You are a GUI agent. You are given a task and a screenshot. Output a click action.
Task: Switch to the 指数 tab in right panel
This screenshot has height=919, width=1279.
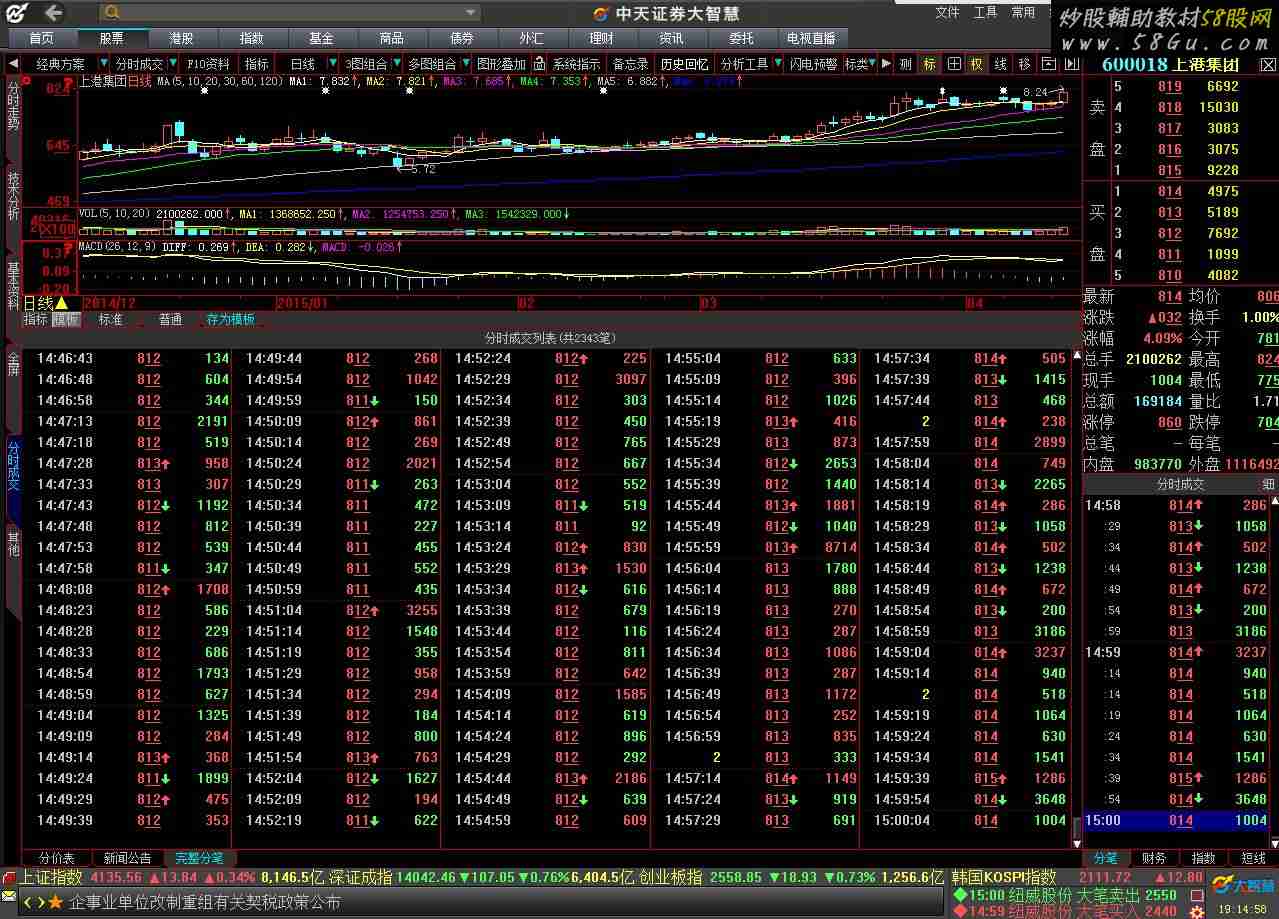coord(1203,858)
